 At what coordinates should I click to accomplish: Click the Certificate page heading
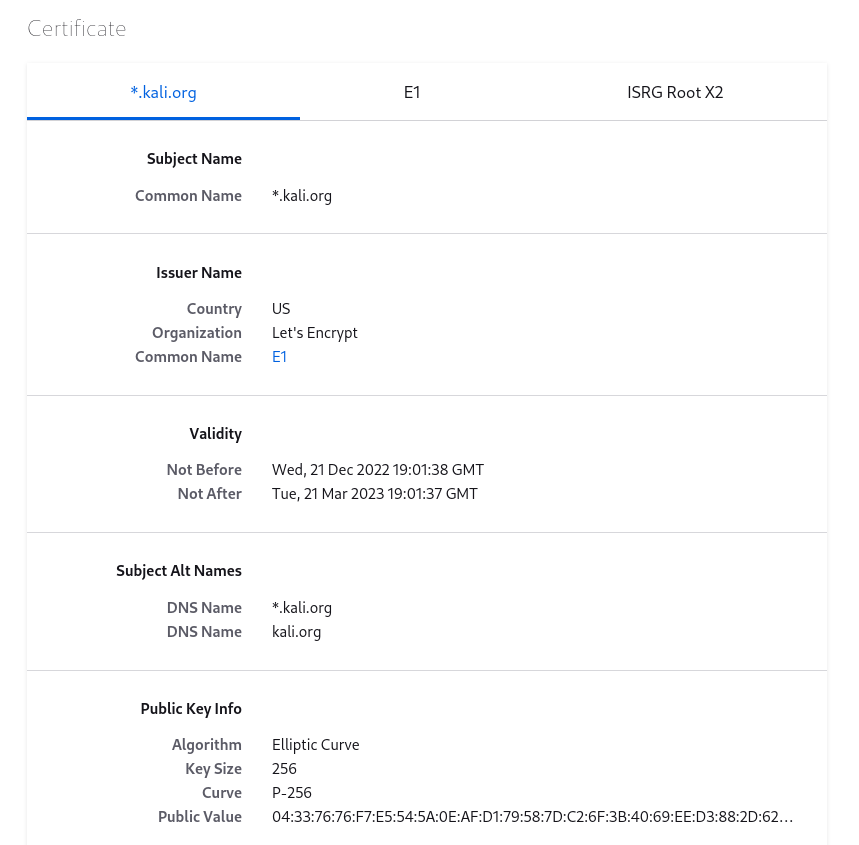77,28
